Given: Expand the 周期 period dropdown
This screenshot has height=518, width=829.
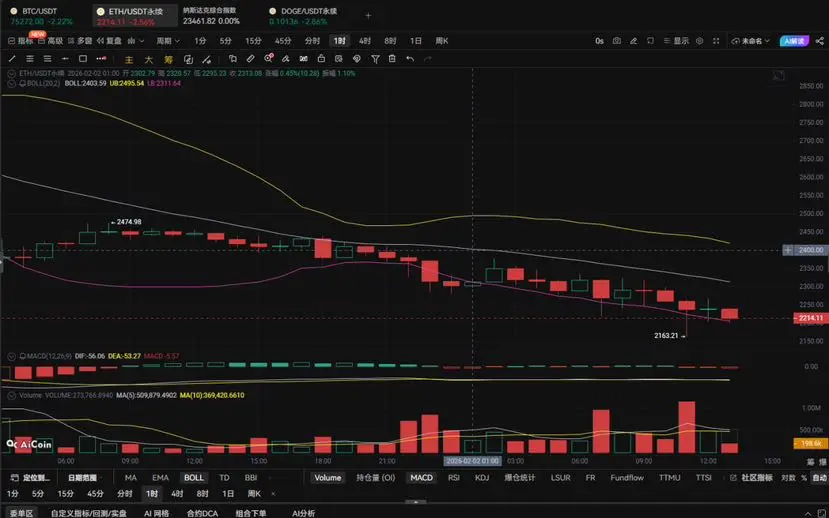Looking at the screenshot, I should pos(168,41).
